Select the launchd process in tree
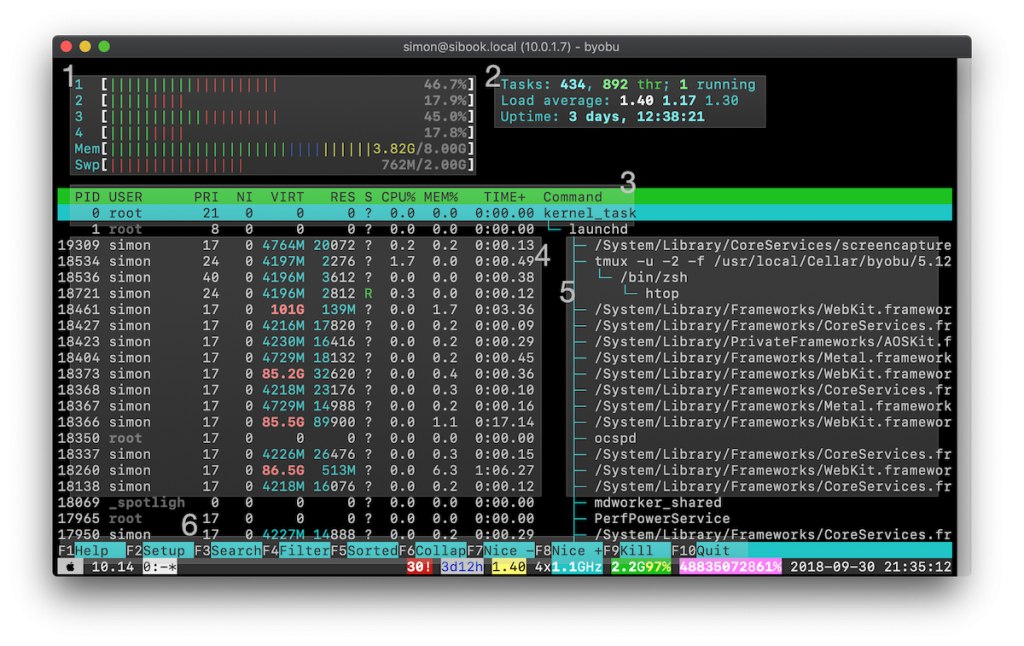 (598, 229)
